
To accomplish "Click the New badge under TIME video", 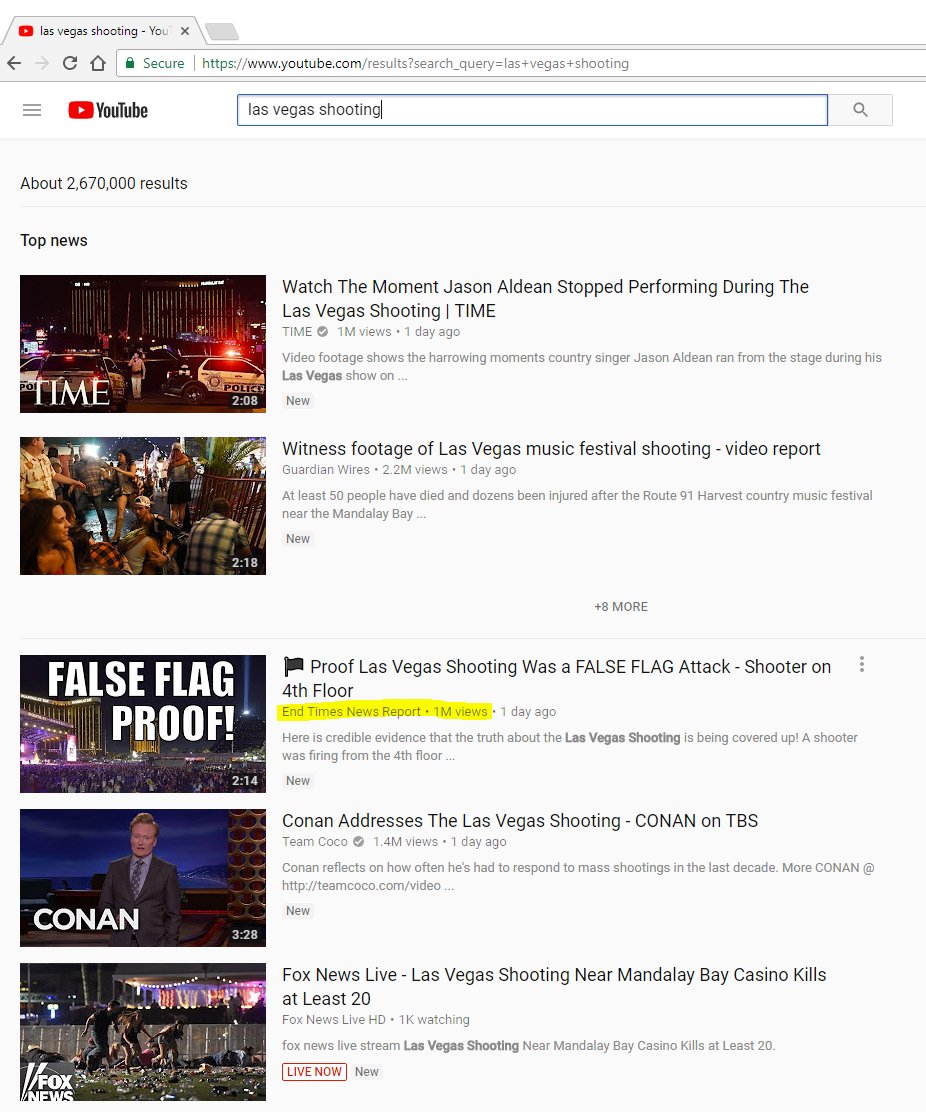I will click(298, 401).
